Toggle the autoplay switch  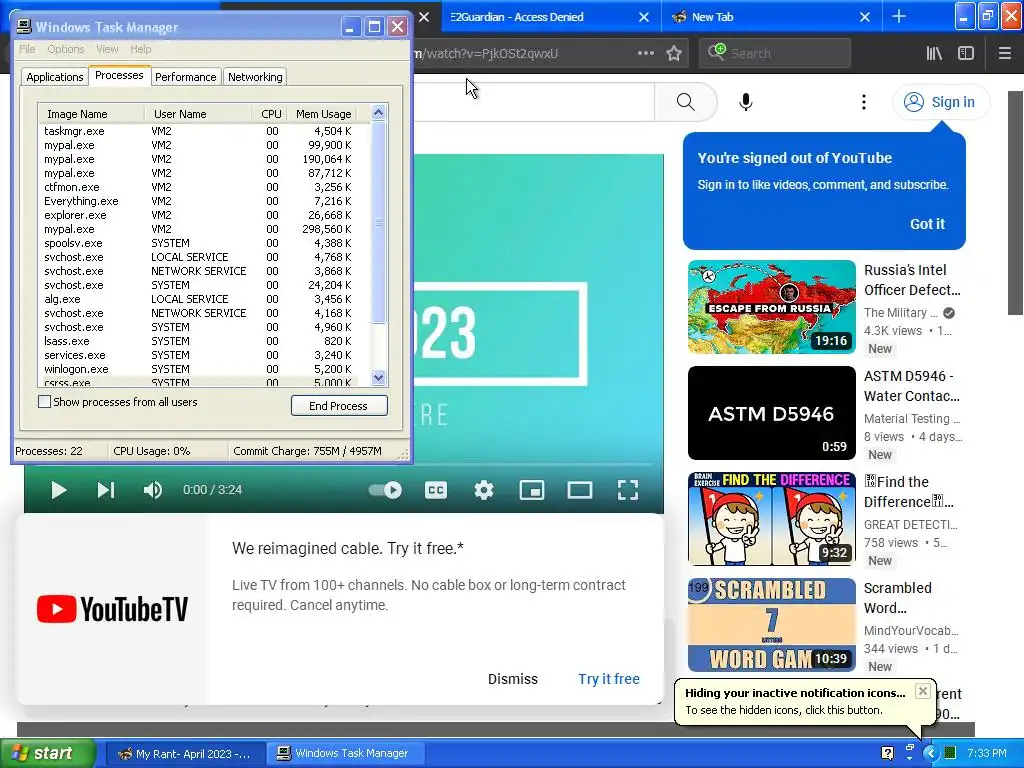385,490
